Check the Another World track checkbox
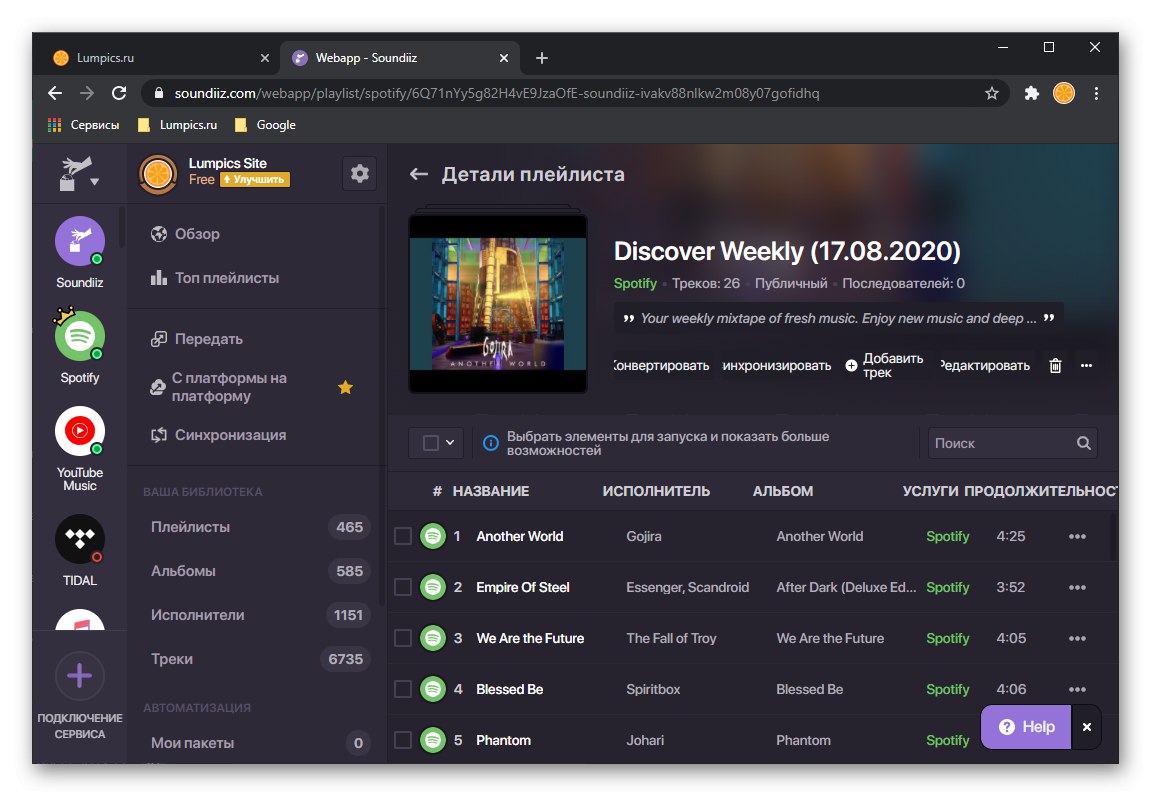This screenshot has width=1151, height=796. [403, 537]
